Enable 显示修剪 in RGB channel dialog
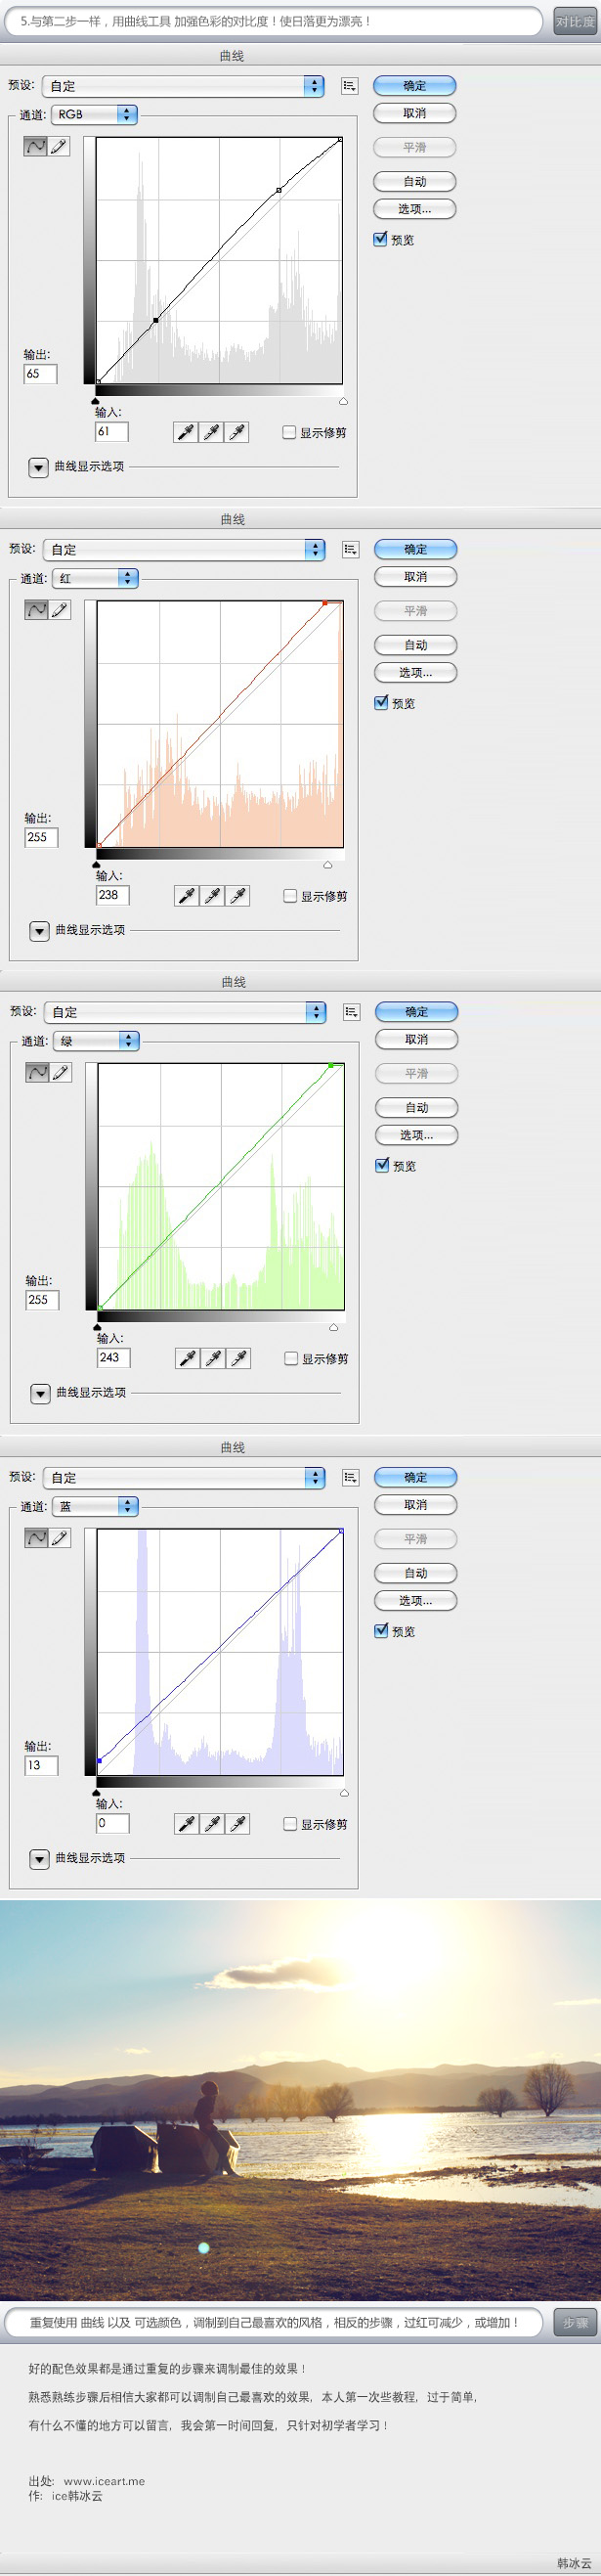Viewport: 601px width, 2576px height. point(289,432)
